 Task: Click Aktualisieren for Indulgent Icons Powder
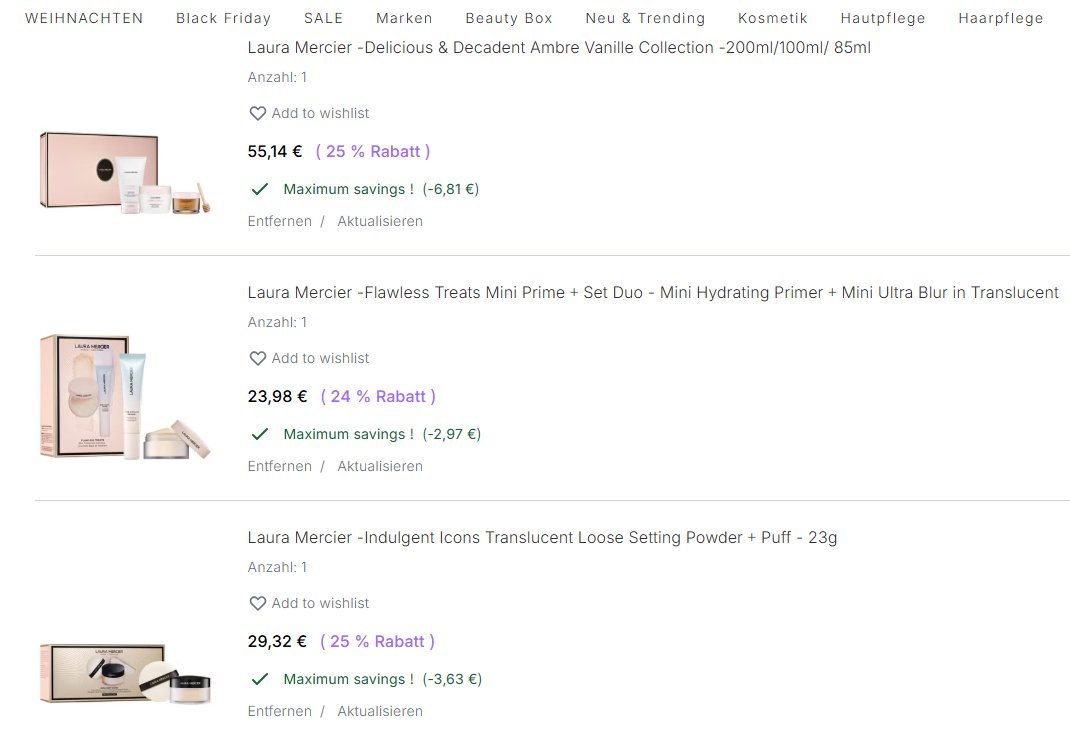tap(380, 711)
